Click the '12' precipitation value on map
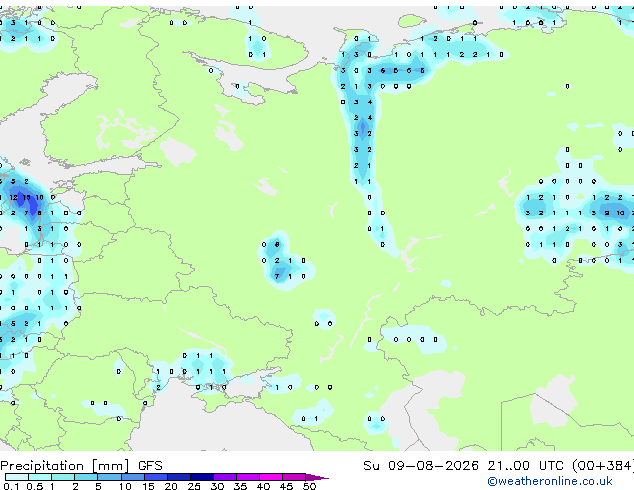634x490 pixels. click(x=13, y=197)
